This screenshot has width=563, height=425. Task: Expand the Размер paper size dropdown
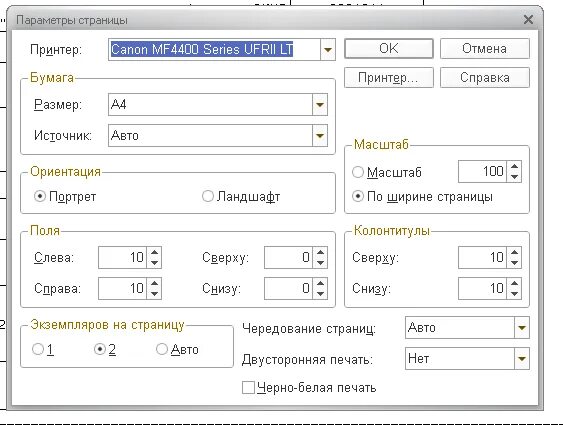320,105
